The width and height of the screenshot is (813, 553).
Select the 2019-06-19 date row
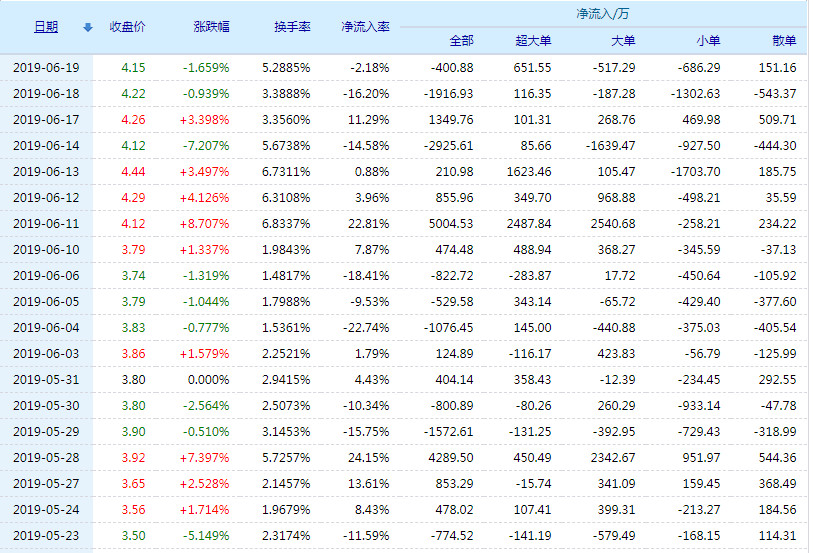click(x=46, y=68)
